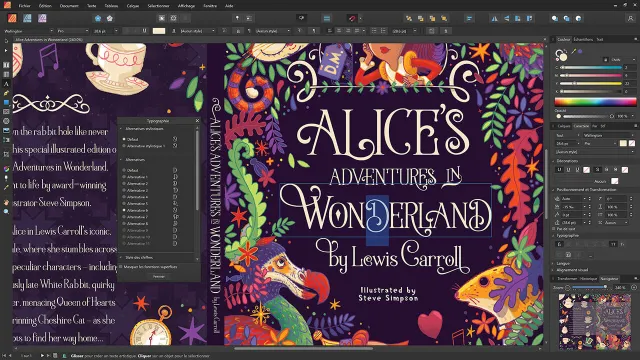Toggle Masquer les fonctions superflues checkbox
640x360 pixels.
tap(121, 267)
